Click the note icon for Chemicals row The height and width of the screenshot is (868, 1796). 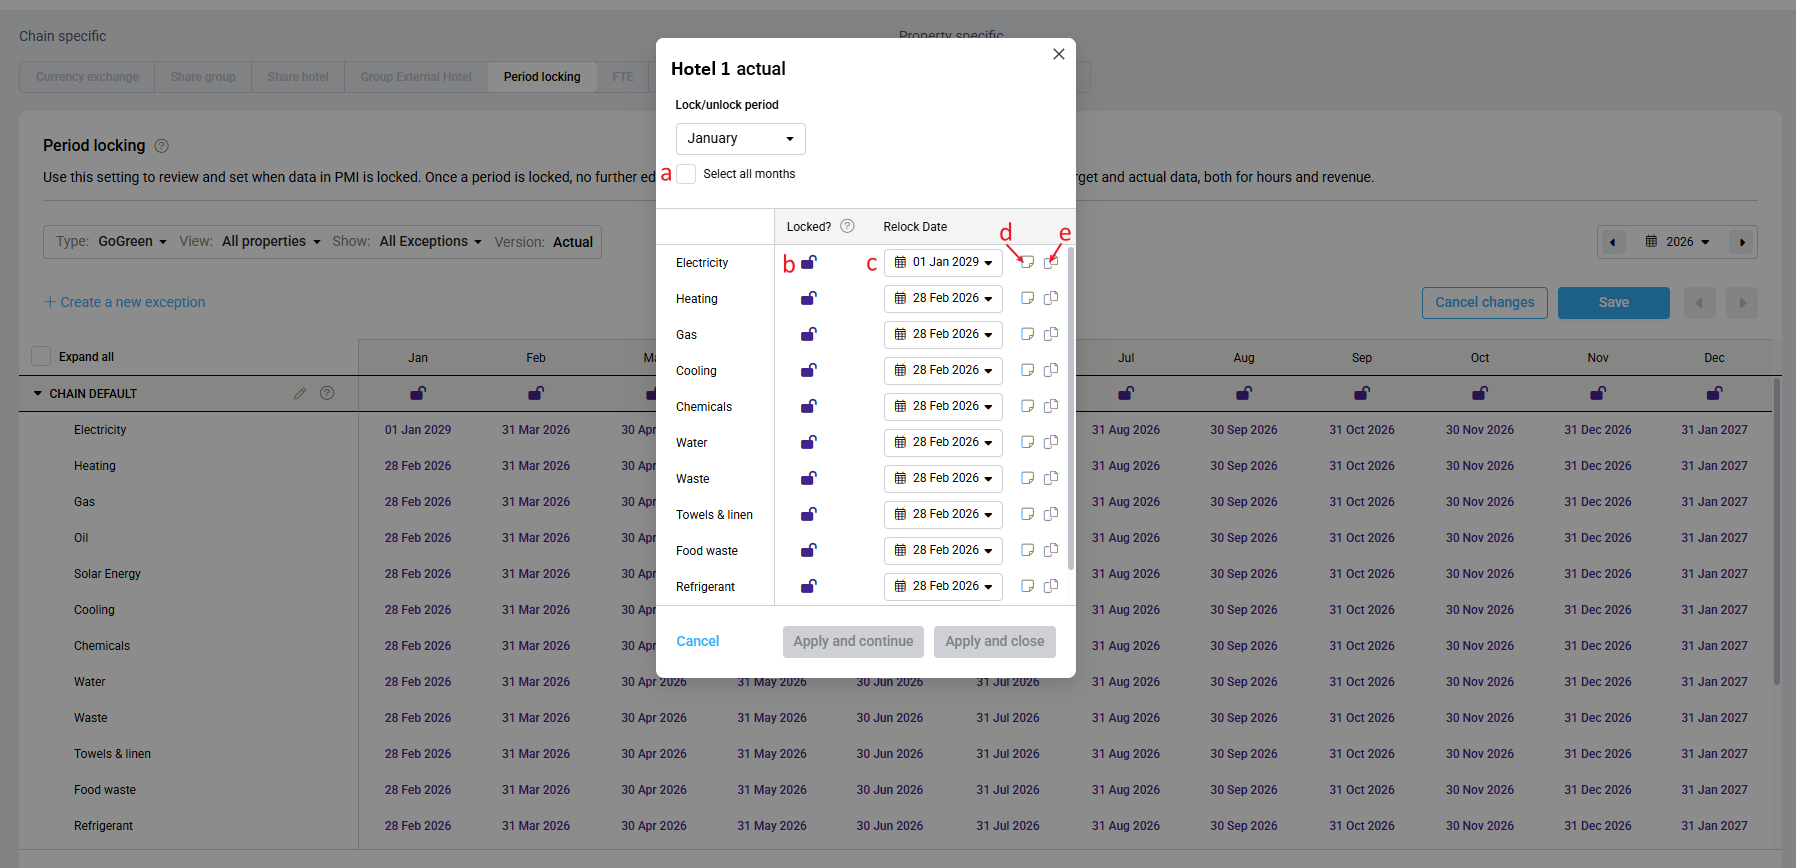point(1027,406)
